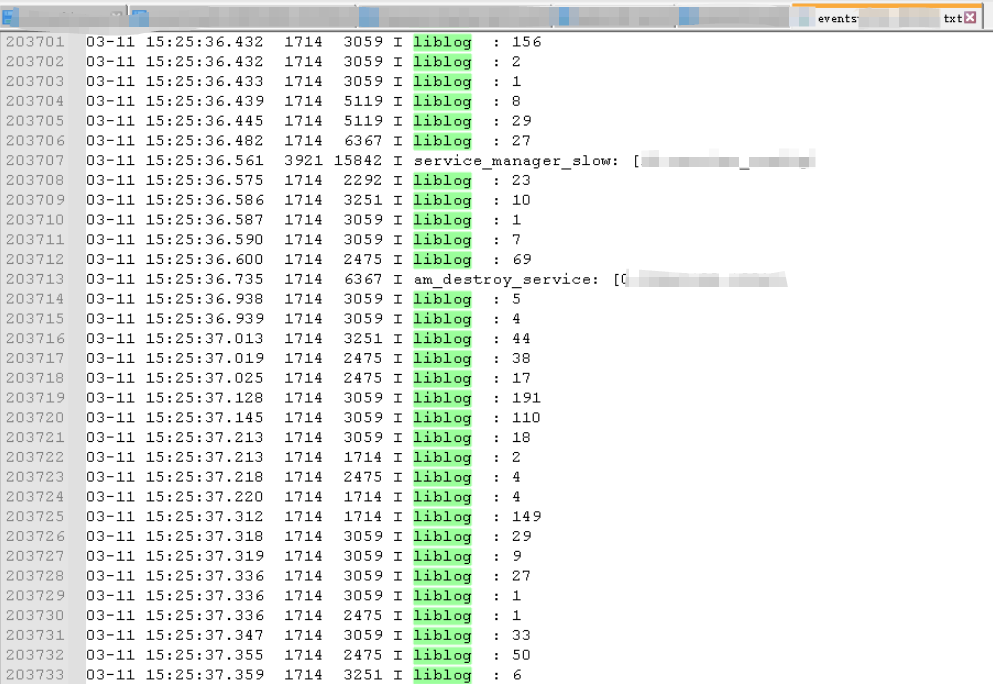Image resolution: width=993 pixels, height=684 pixels.
Task: Click thread ID 15842 on line 203707
Action: click(x=358, y=160)
